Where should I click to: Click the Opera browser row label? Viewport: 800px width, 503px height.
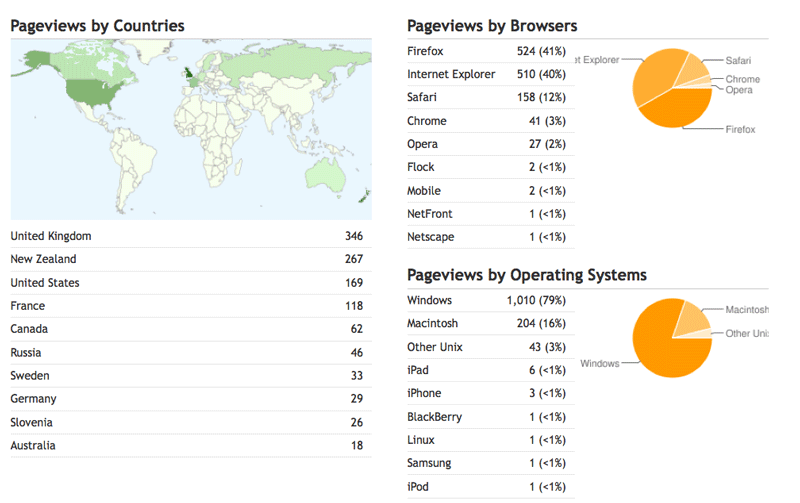click(422, 144)
